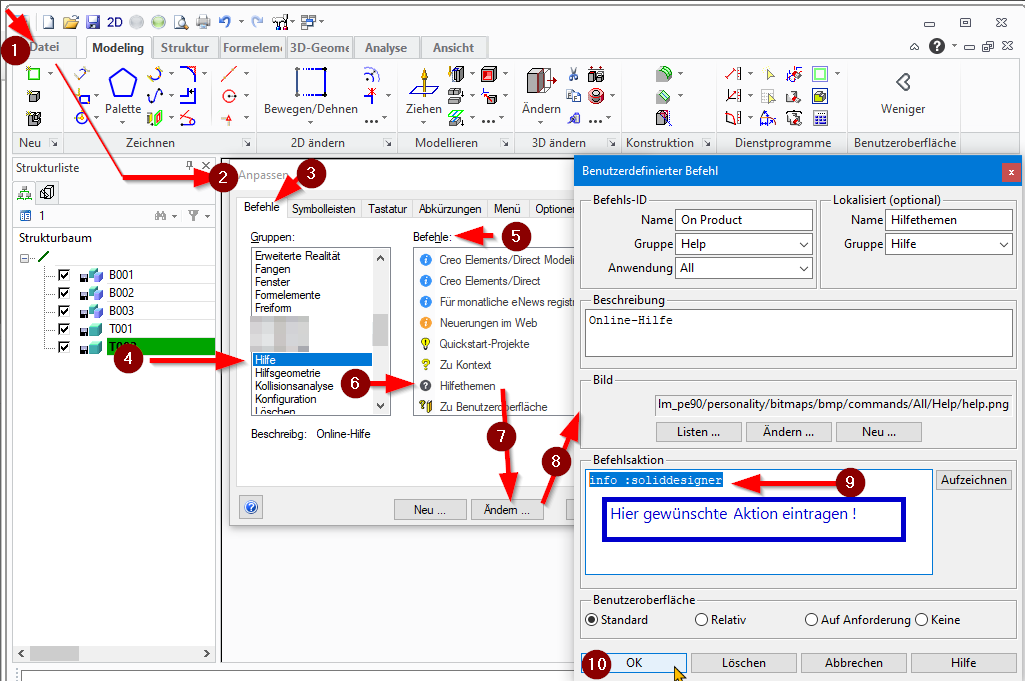1025x681 pixels.
Task: Select the Relativ radio button
Action: (701, 620)
